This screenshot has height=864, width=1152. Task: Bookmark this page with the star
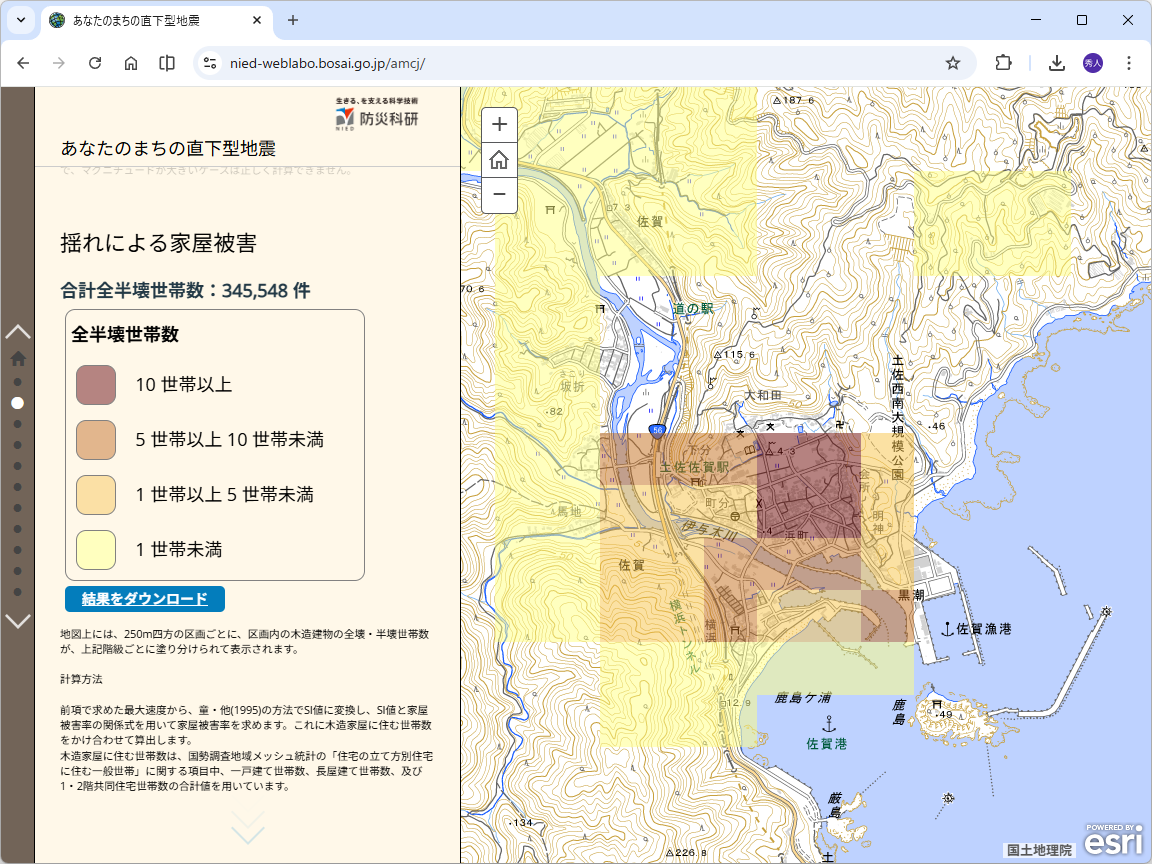(953, 63)
